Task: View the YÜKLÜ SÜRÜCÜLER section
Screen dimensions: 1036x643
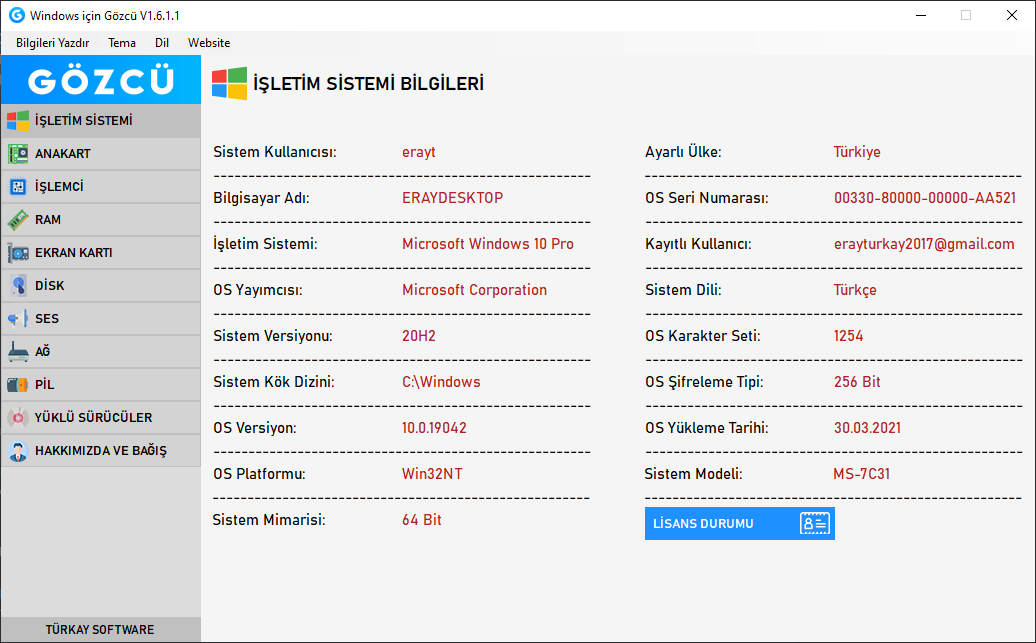Action: [x=101, y=418]
